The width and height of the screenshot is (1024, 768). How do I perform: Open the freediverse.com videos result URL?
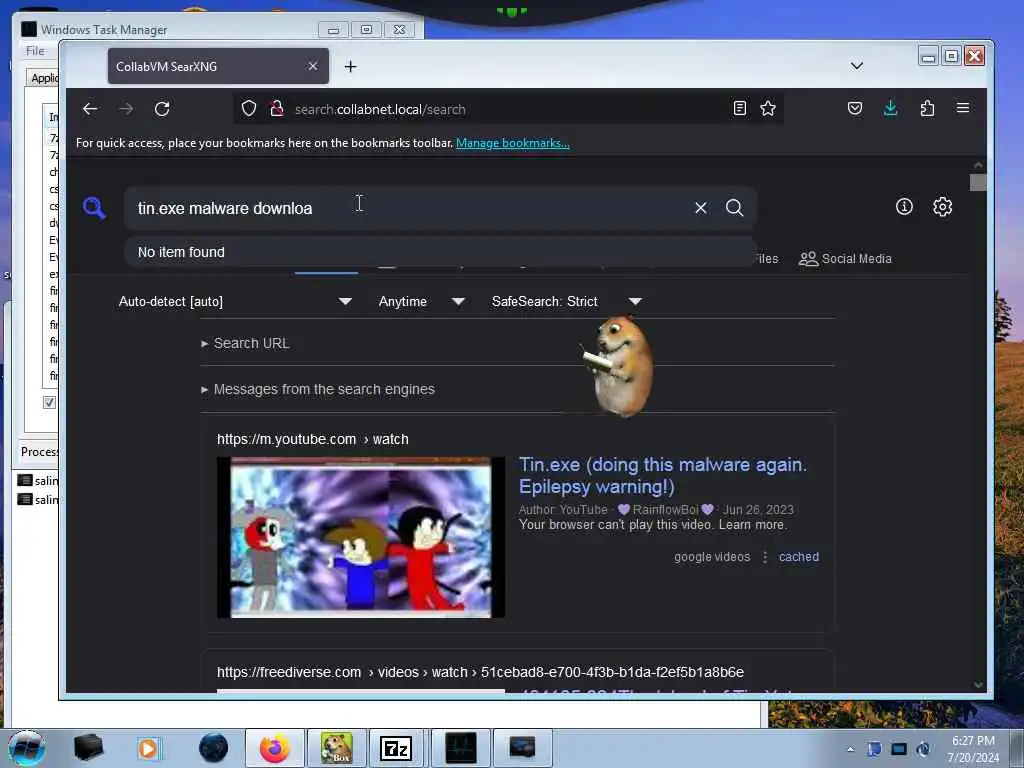[480, 673]
